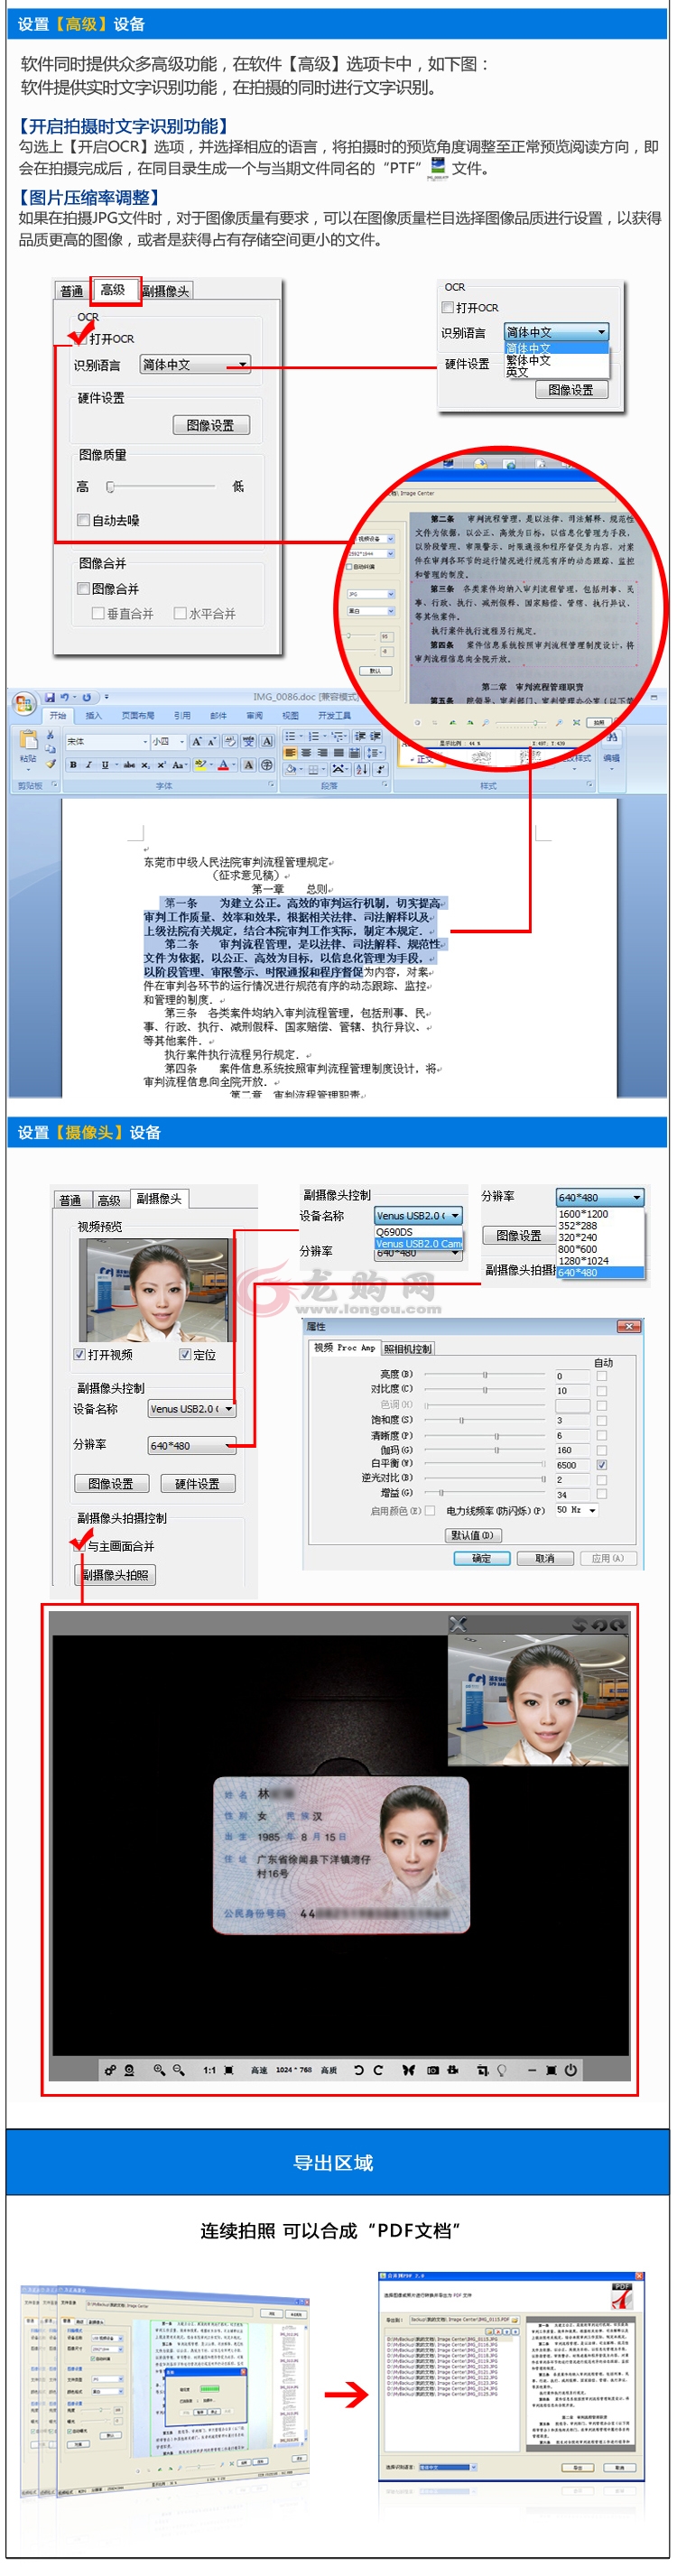677x2576 pixels.
Task: Click rotate counterclockwise icon in capture toolbar
Action: pyautogui.click(x=359, y=2070)
